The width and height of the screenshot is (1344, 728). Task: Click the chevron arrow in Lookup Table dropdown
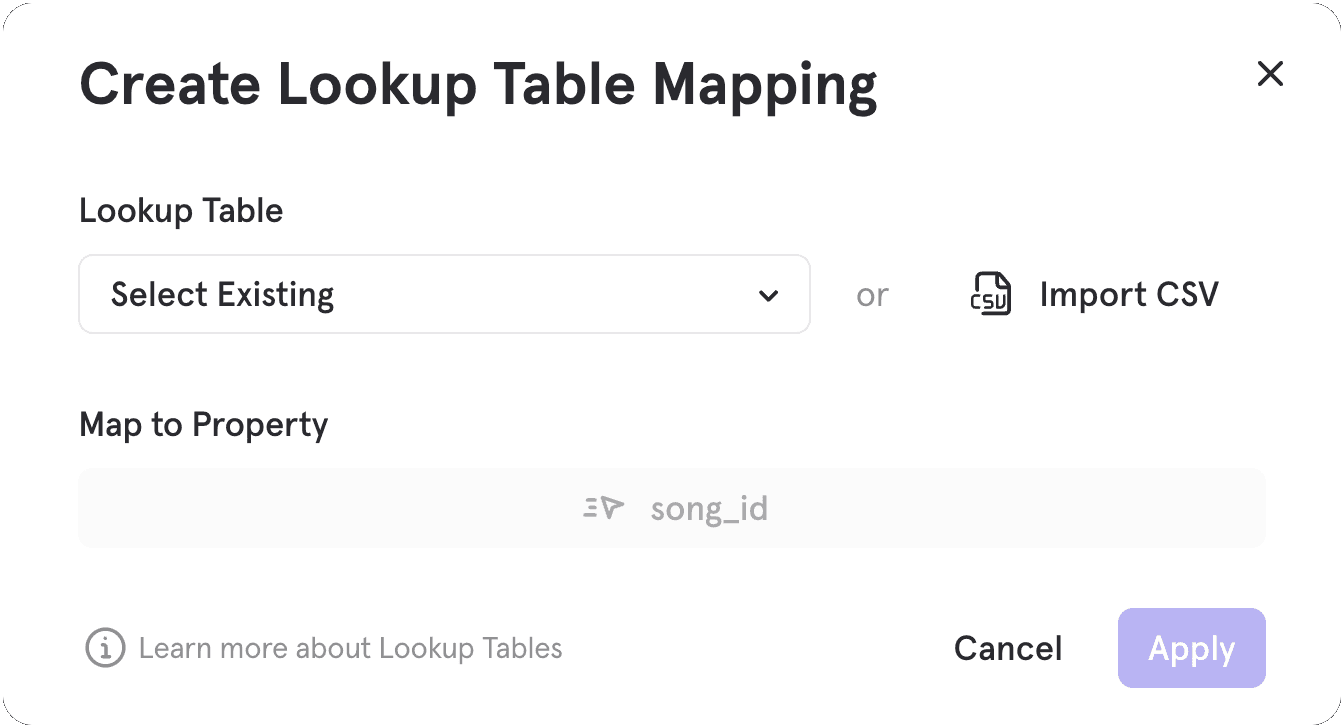tap(768, 295)
